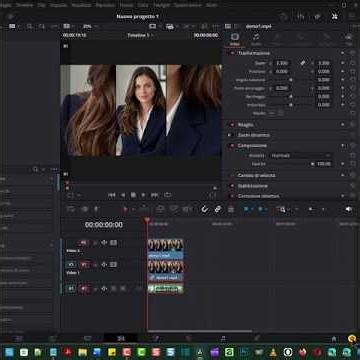Add a keyframe for the Zoom parameter
The width and height of the screenshot is (360, 360).
click(342, 63)
